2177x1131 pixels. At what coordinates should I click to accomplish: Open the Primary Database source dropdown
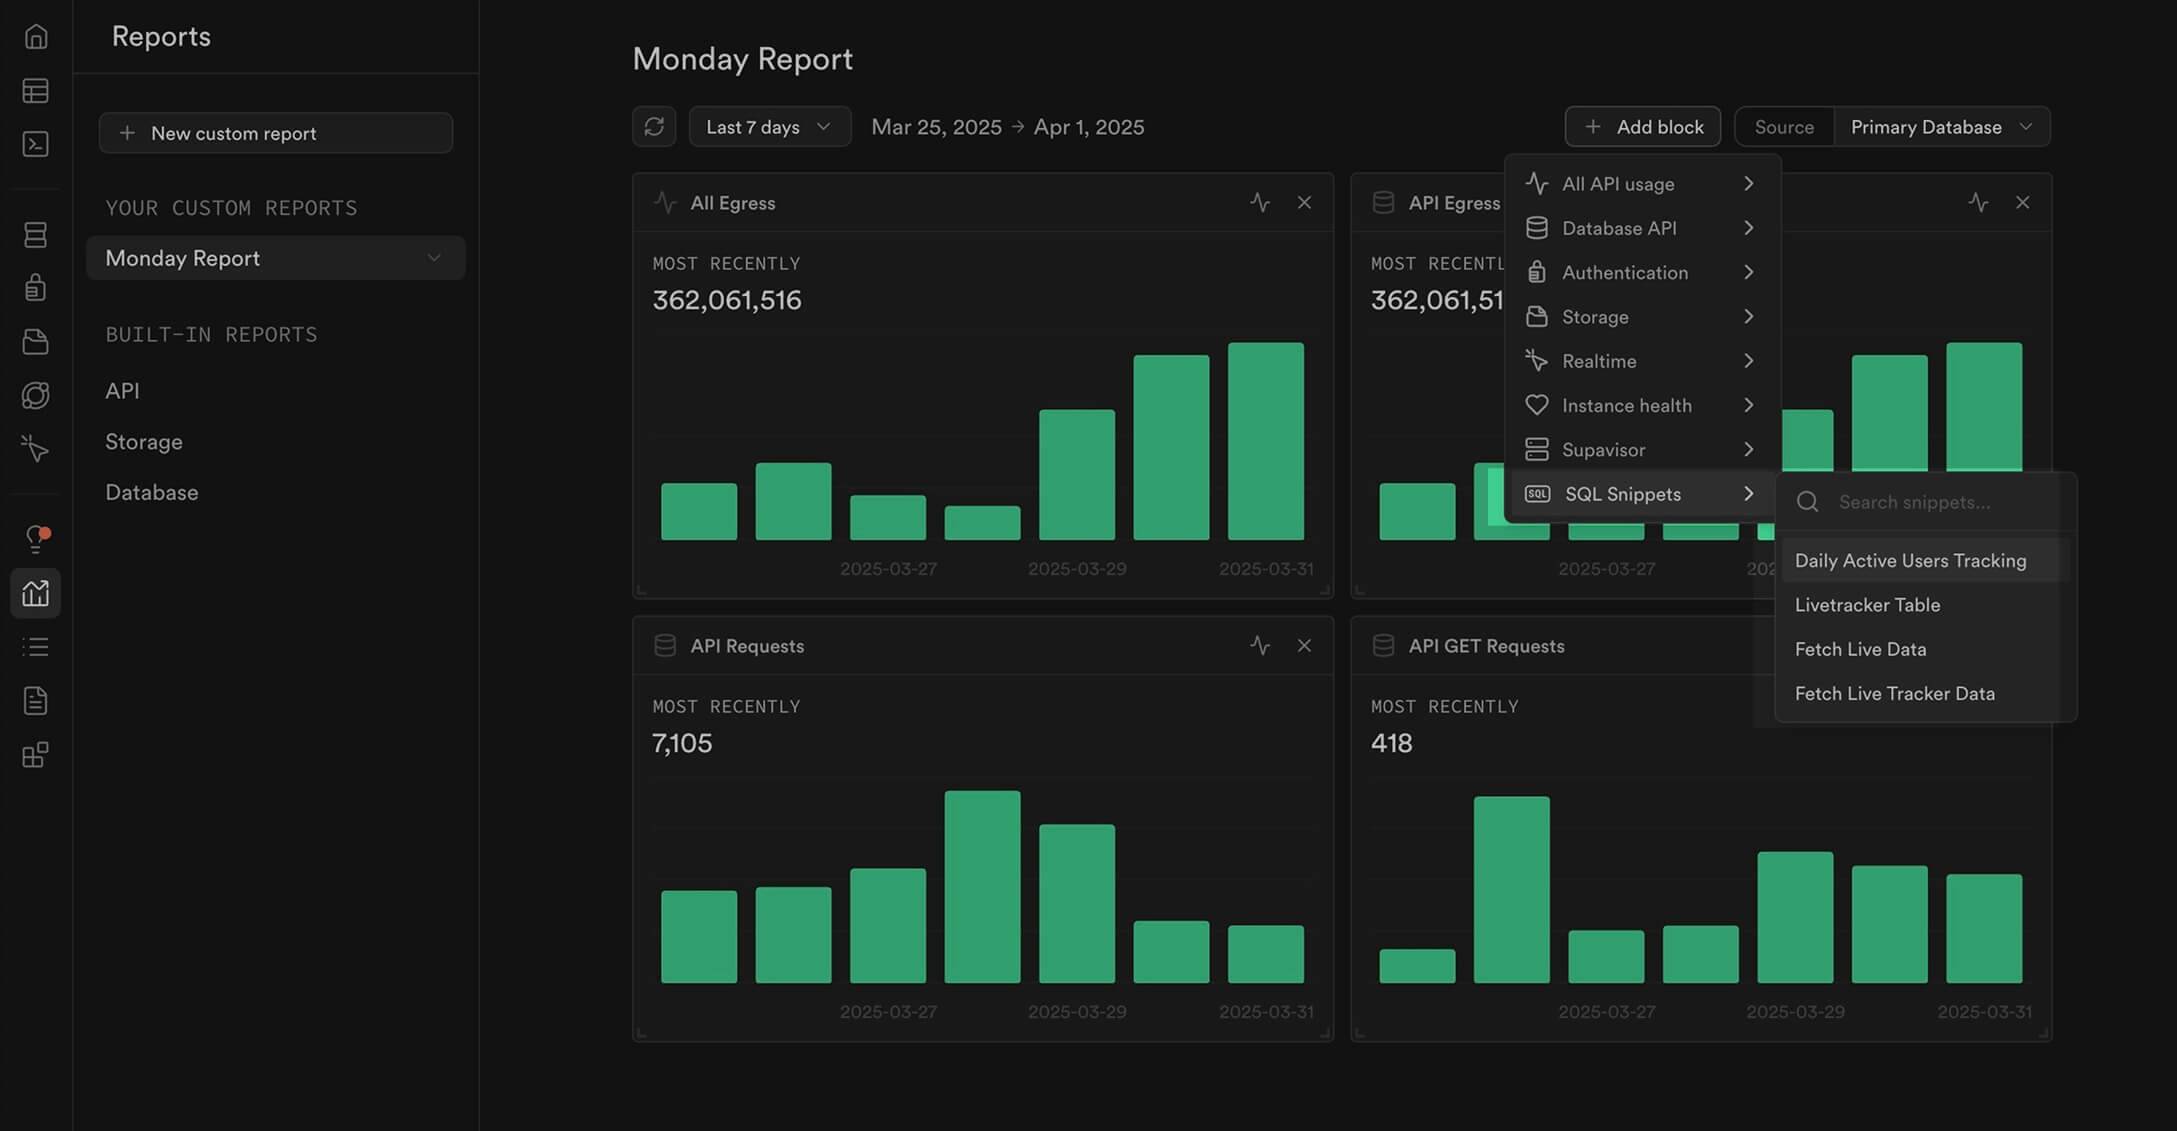(x=1941, y=127)
